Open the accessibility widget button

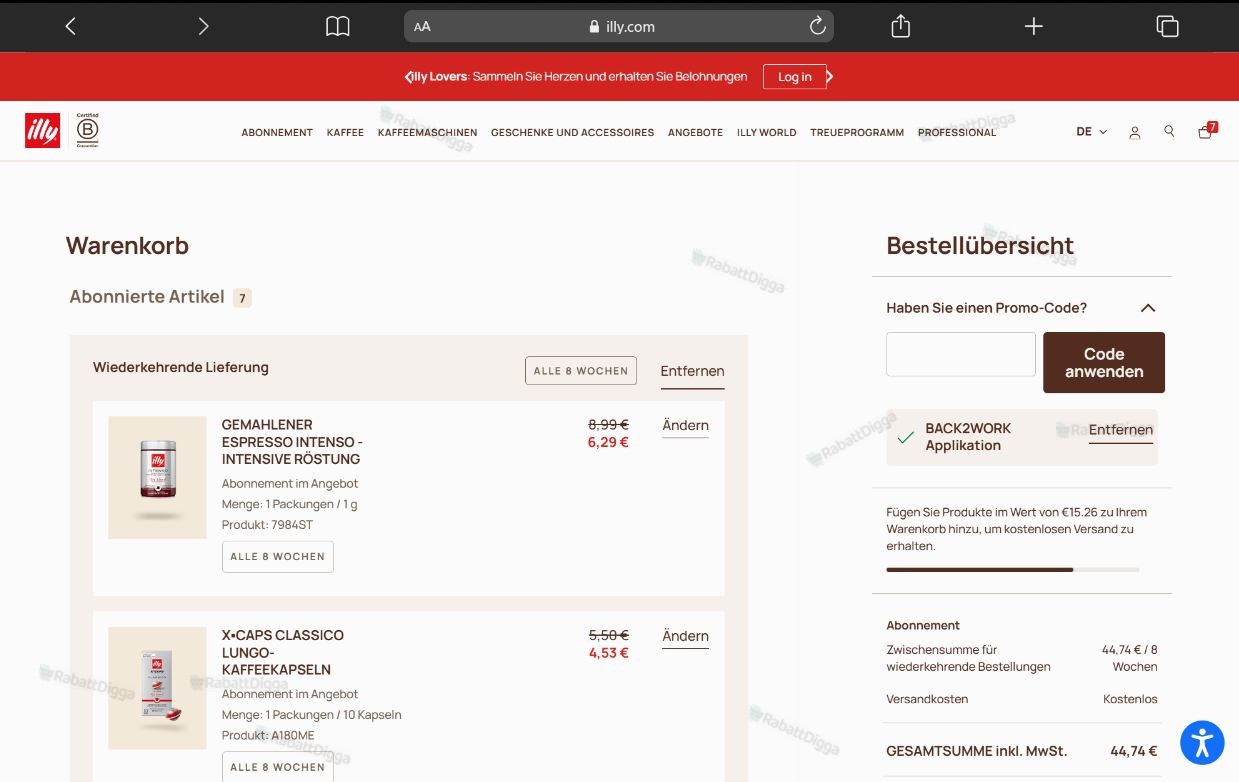[x=1202, y=742]
